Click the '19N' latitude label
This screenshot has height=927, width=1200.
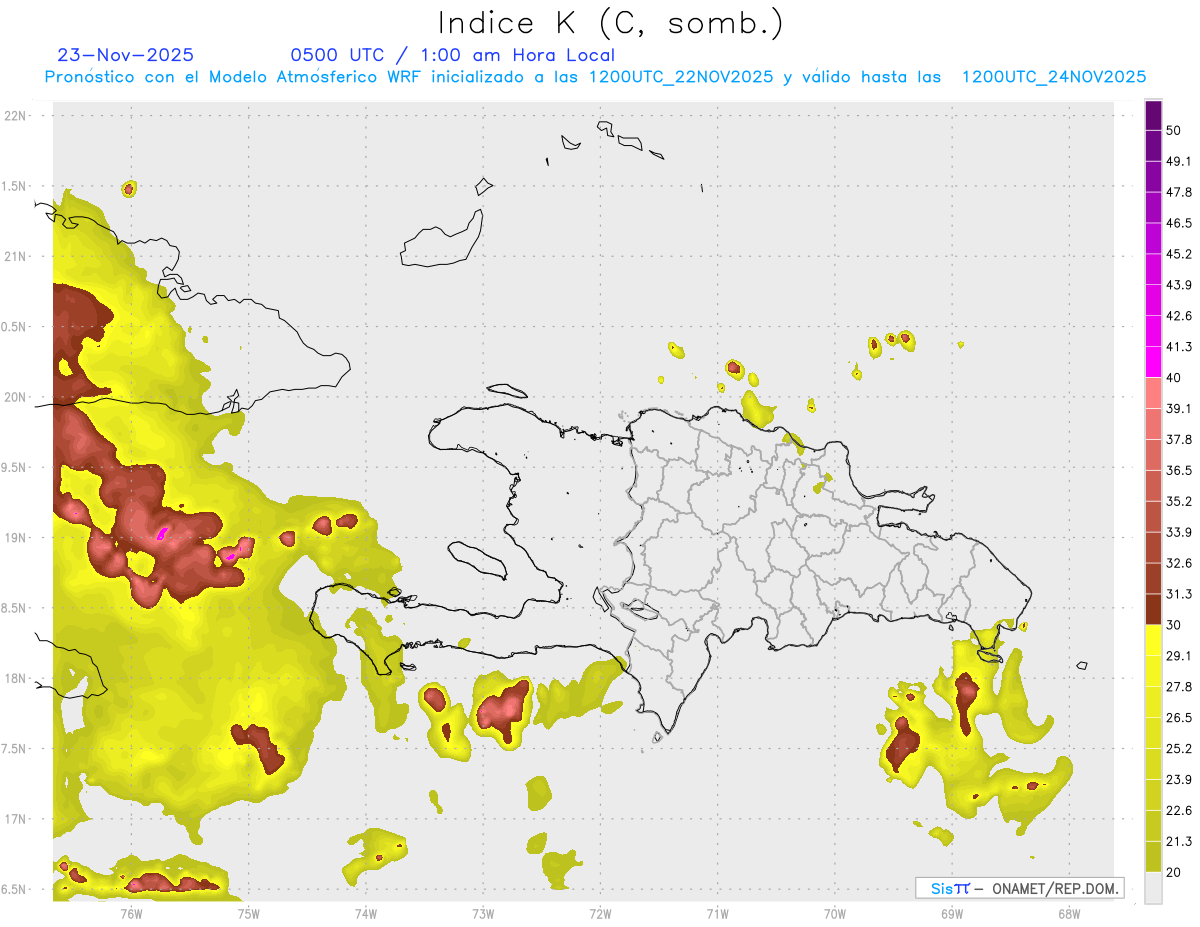click(15, 537)
